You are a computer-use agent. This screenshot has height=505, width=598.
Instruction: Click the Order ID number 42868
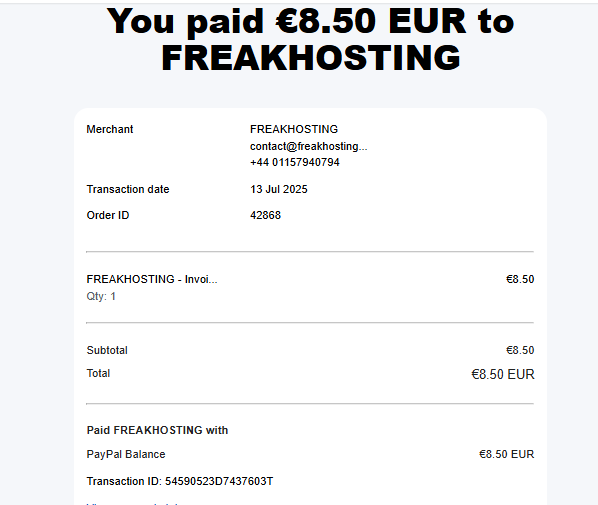pyautogui.click(x=265, y=215)
